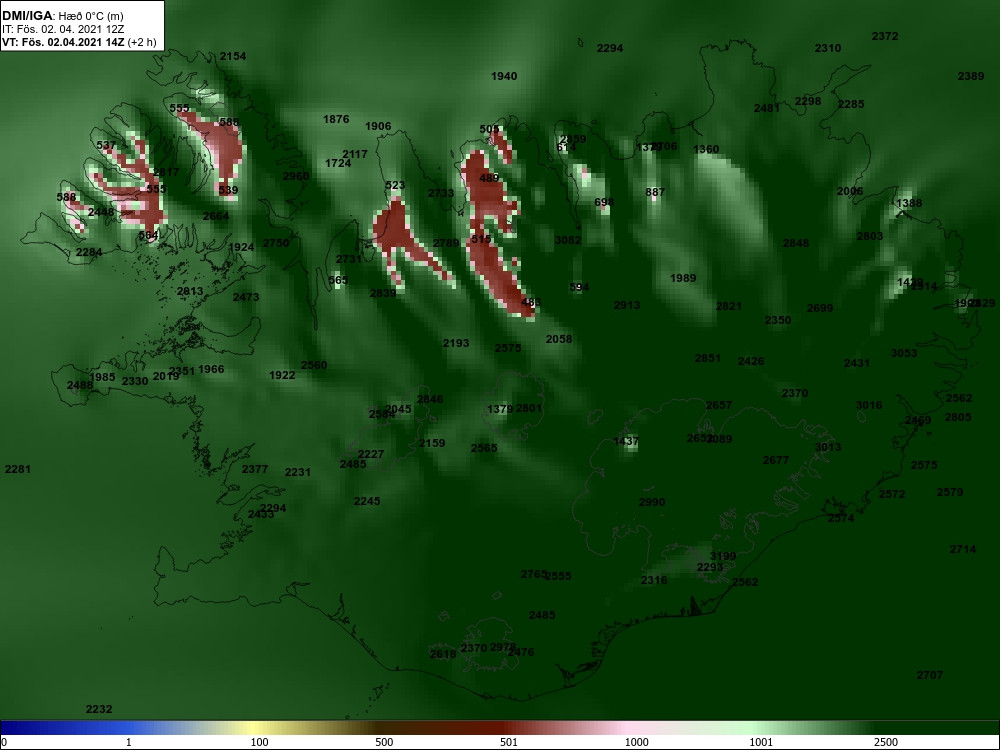Viewport: 1000px width, 750px height.
Task: Click the map value '1940'
Action: [504, 76]
